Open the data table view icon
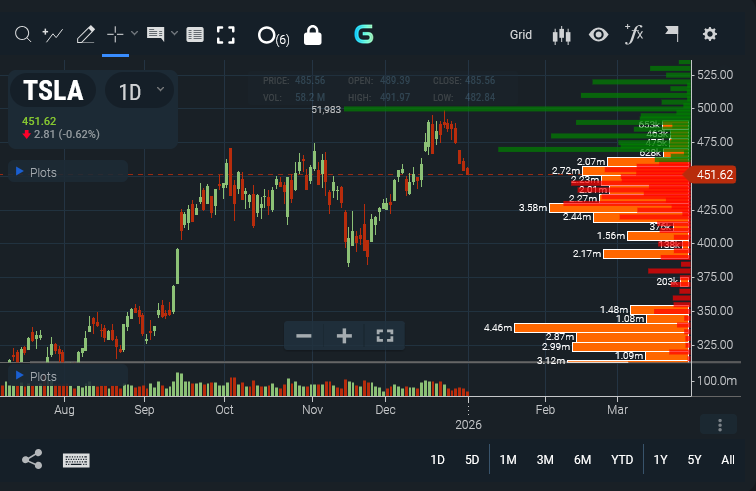The image size is (756, 491). click(x=195, y=35)
